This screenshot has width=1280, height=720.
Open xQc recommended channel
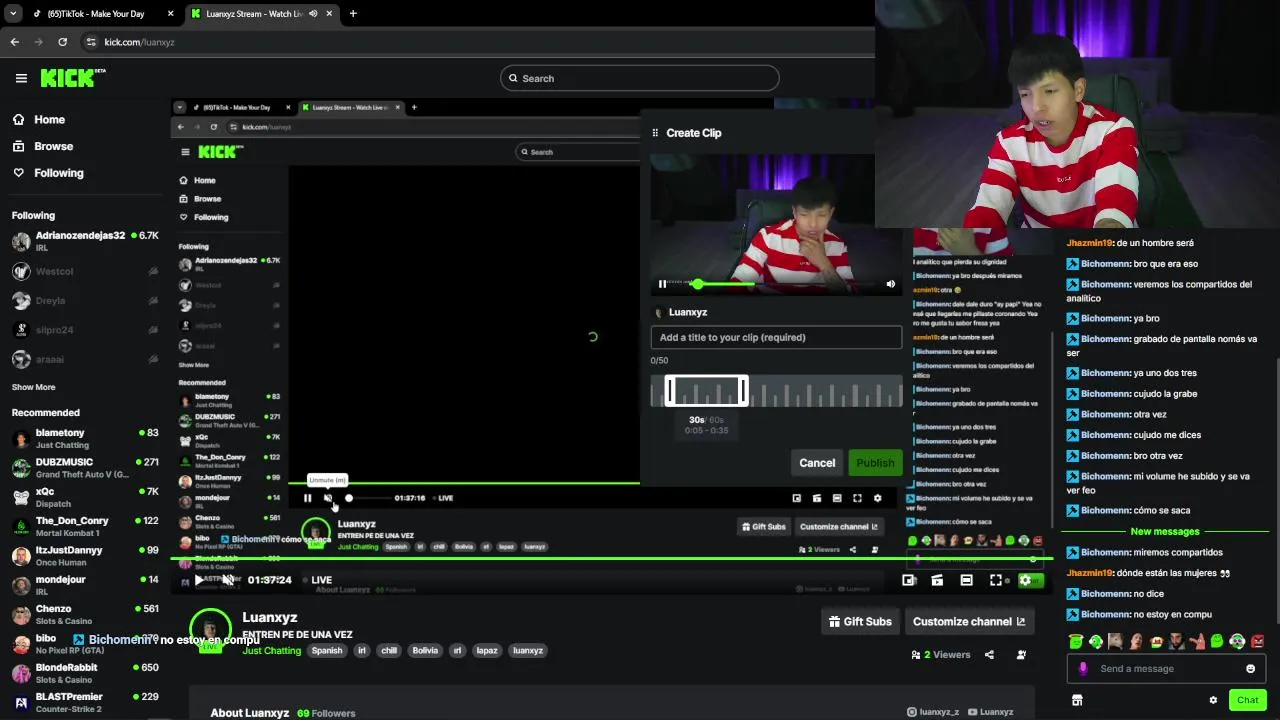85,497
